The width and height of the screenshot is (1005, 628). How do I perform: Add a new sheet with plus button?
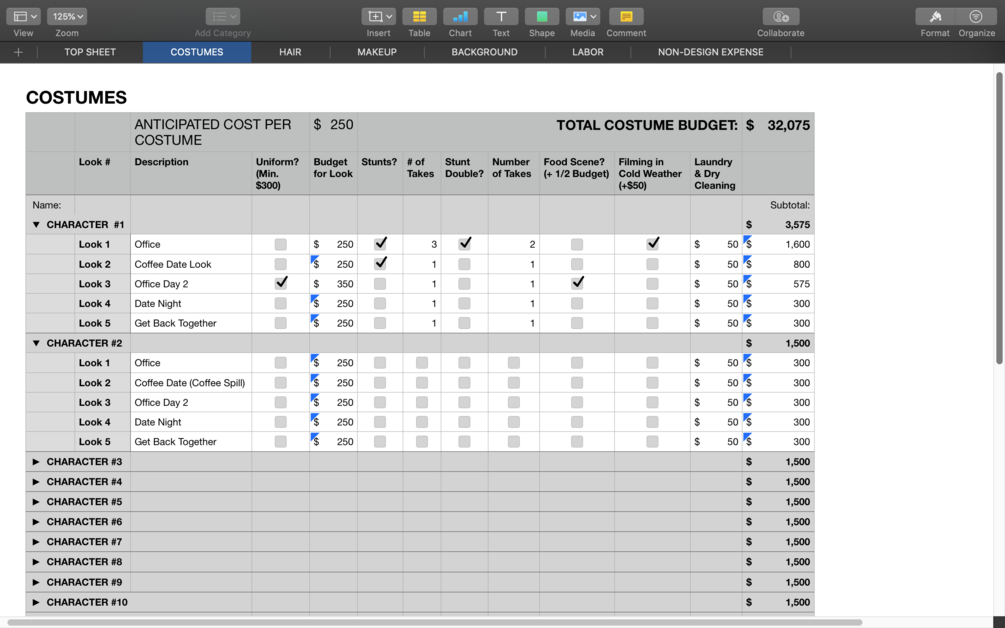pyautogui.click(x=18, y=52)
